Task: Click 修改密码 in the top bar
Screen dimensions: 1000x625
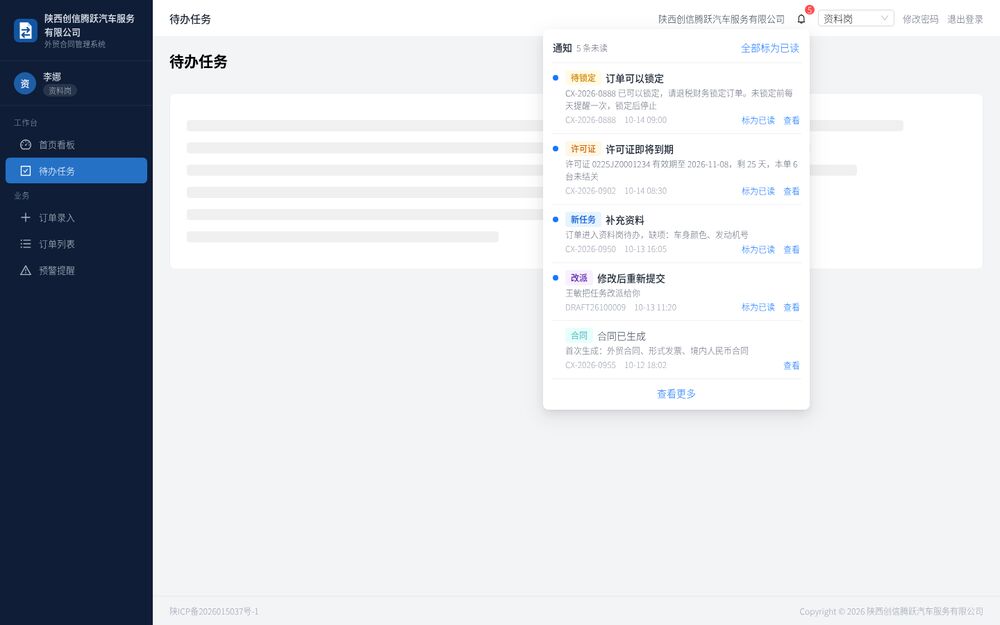Action: click(920, 19)
